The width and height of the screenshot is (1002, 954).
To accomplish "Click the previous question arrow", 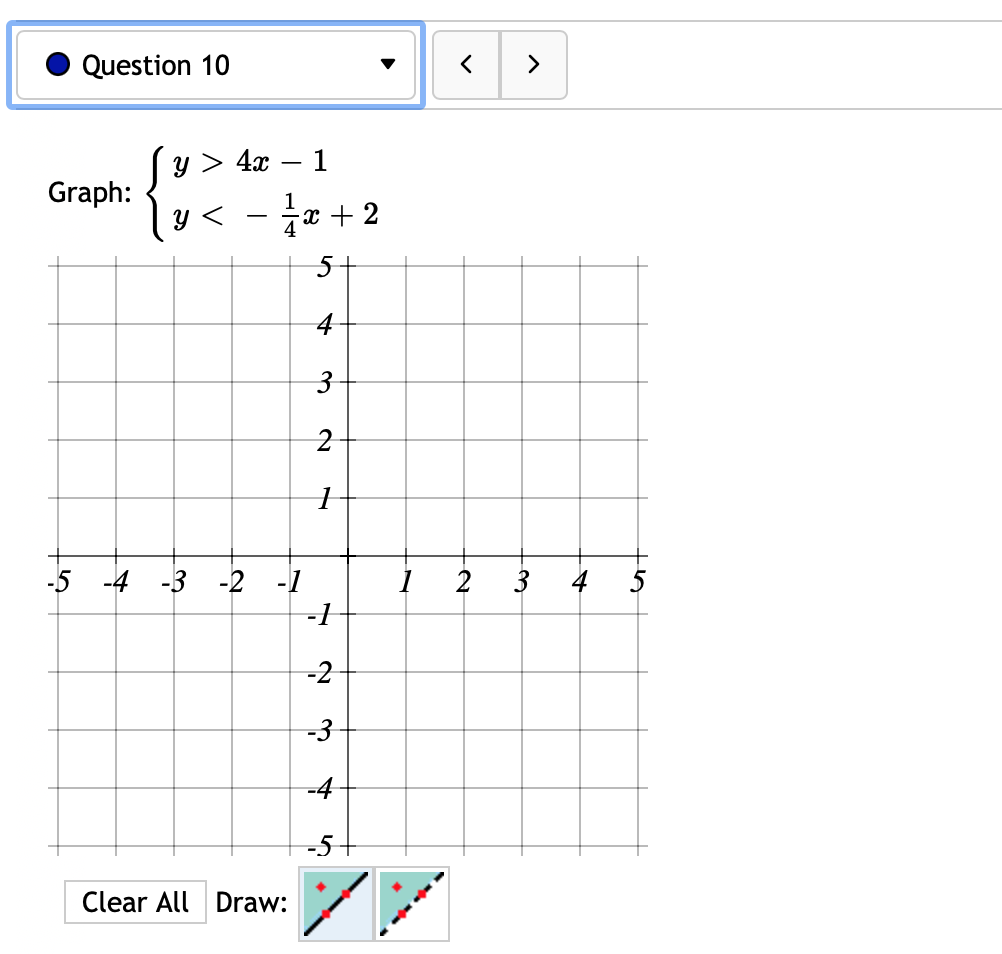I will click(466, 64).
